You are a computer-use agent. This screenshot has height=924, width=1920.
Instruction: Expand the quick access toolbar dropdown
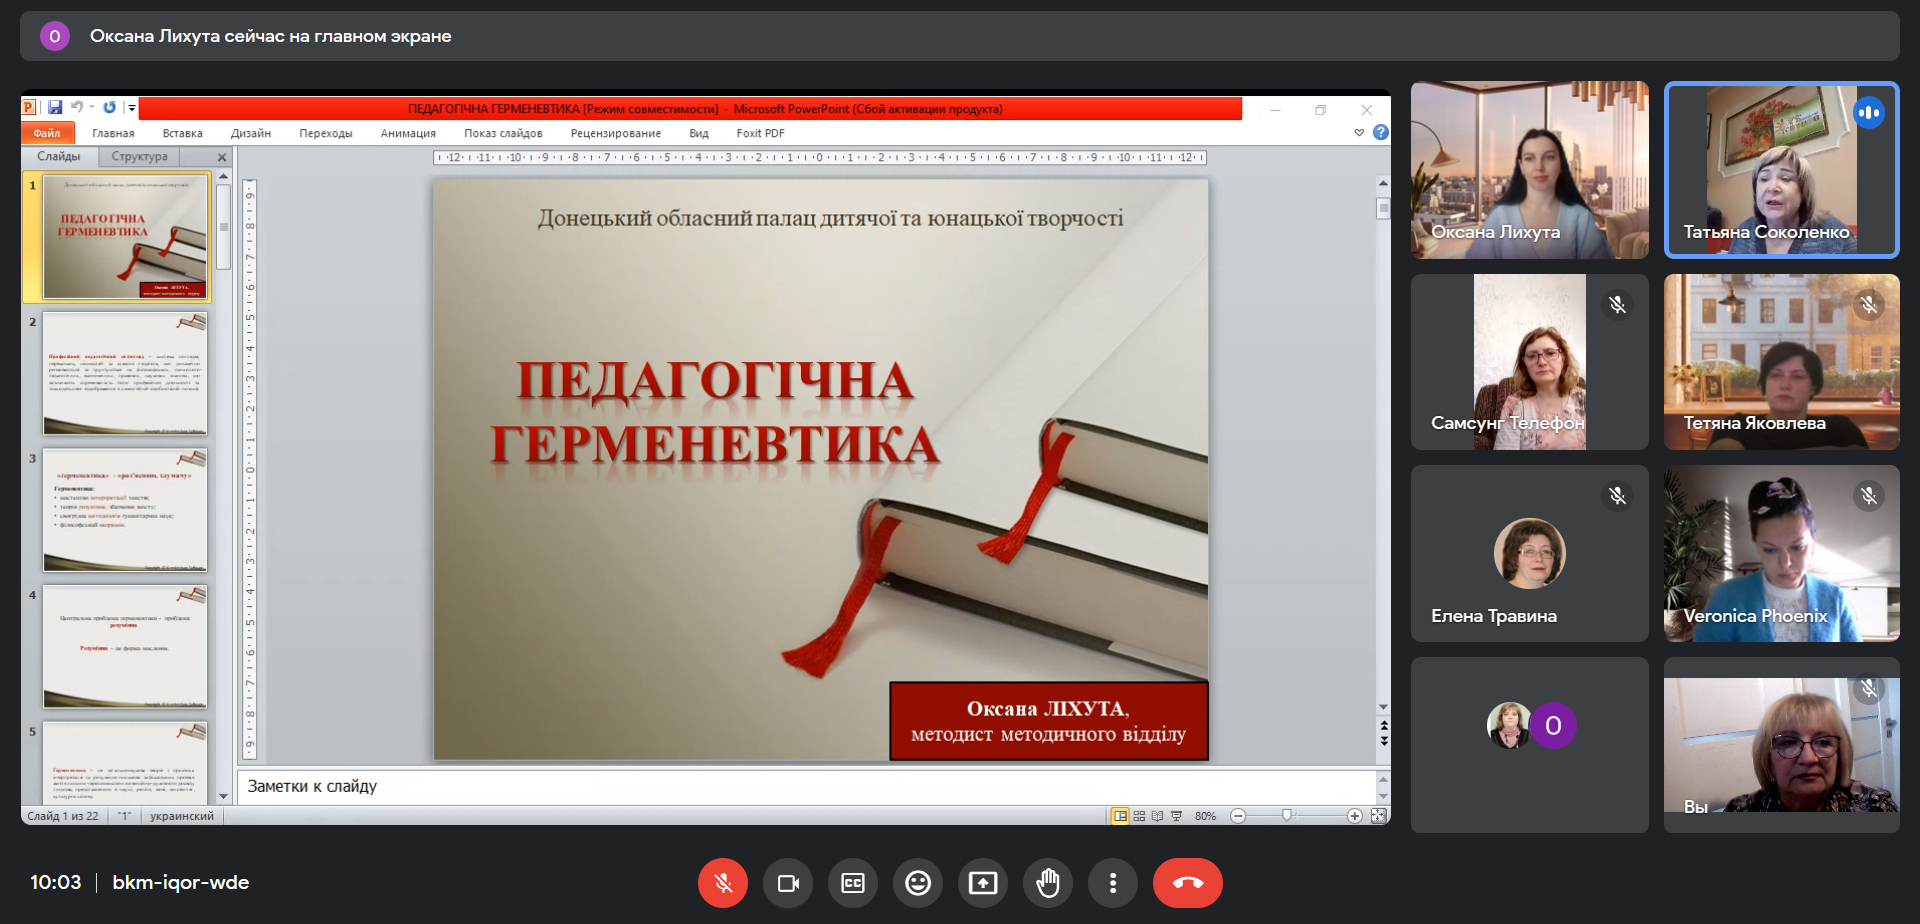pyautogui.click(x=132, y=108)
